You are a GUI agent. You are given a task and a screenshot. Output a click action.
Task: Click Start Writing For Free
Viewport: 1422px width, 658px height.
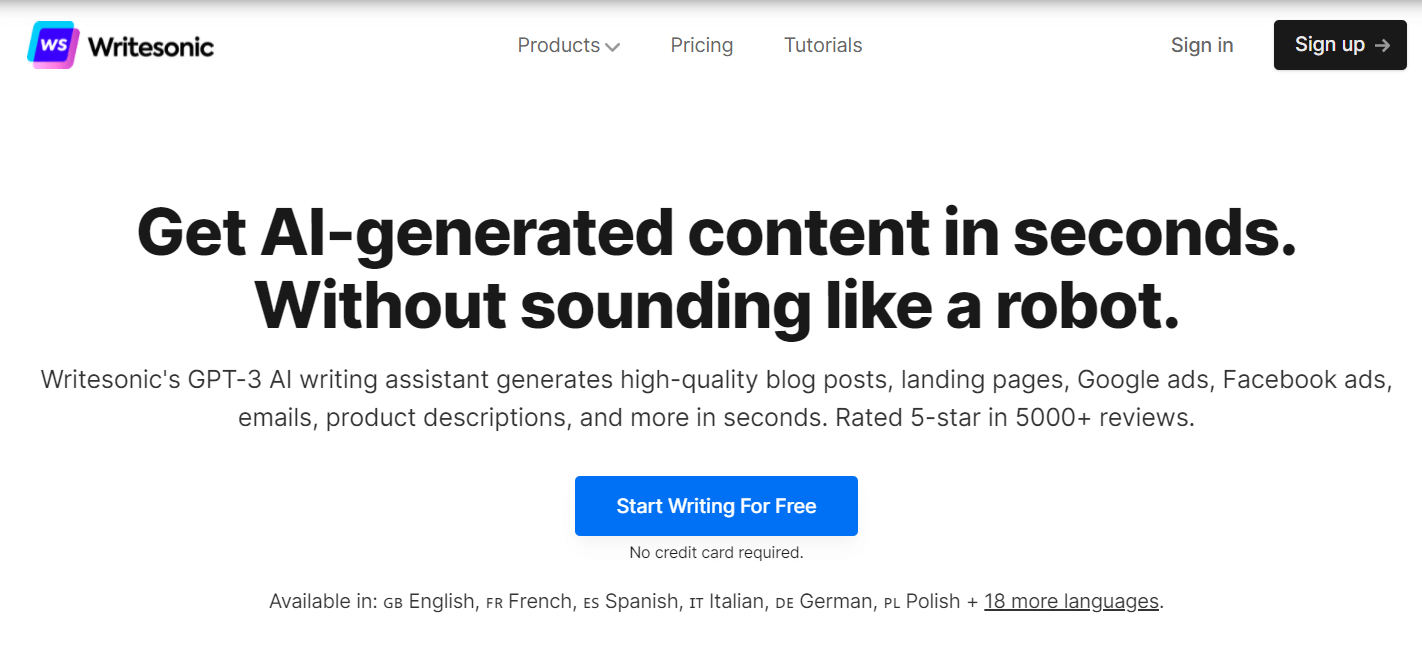point(716,506)
